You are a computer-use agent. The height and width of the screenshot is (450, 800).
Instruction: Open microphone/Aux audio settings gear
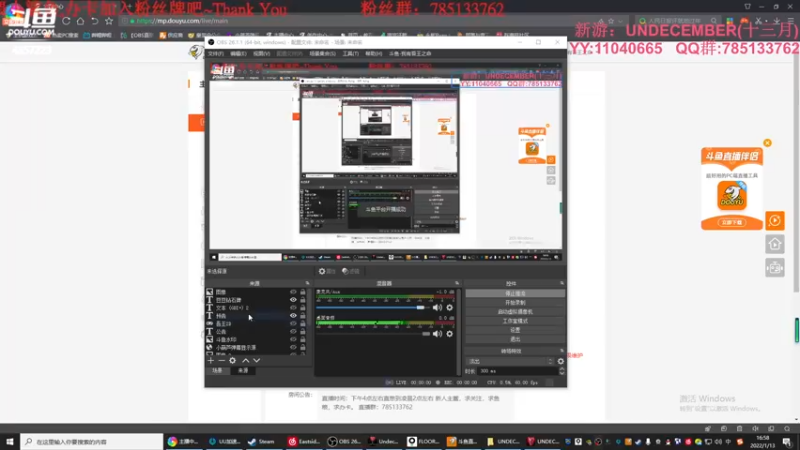pyautogui.click(x=449, y=308)
